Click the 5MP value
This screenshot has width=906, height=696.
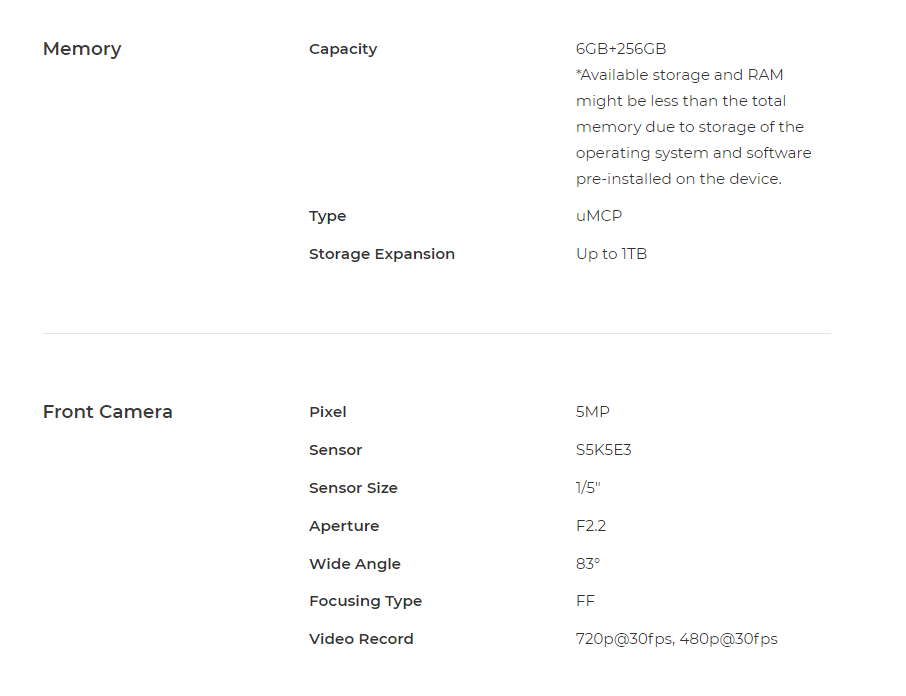point(592,412)
